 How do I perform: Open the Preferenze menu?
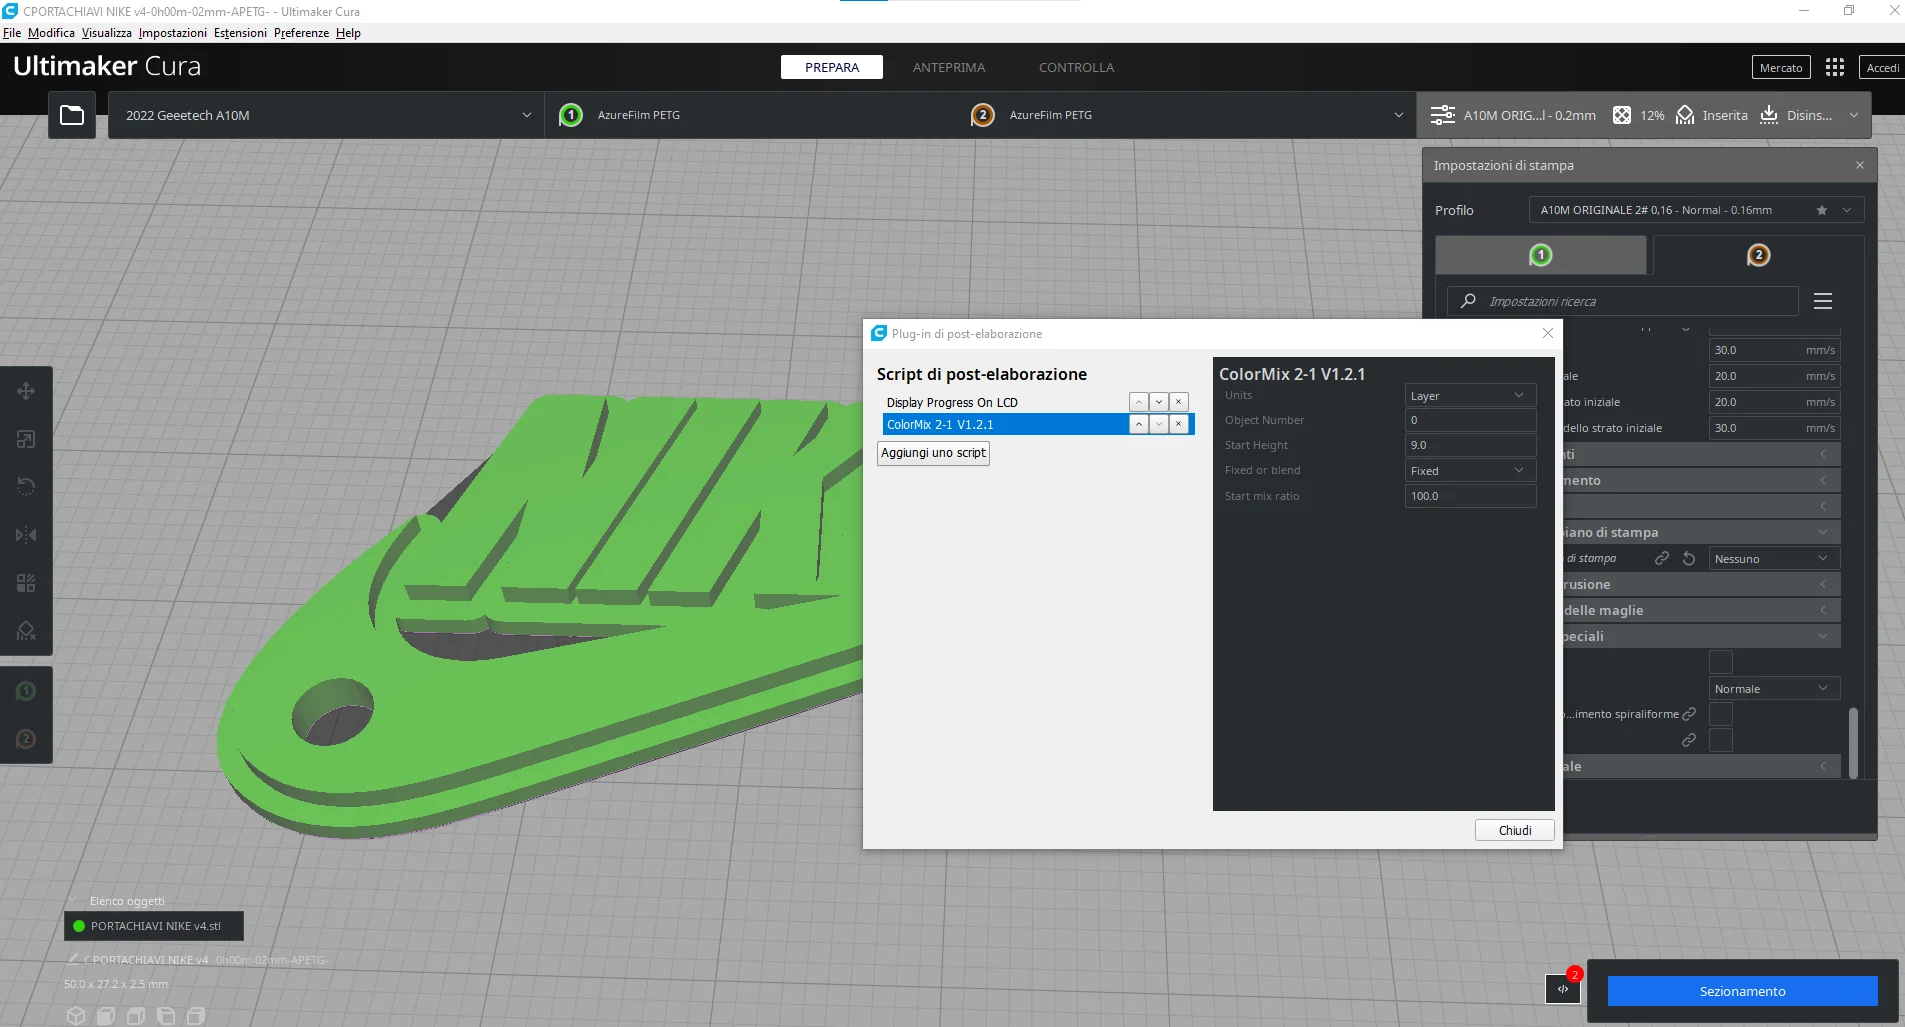coord(301,33)
